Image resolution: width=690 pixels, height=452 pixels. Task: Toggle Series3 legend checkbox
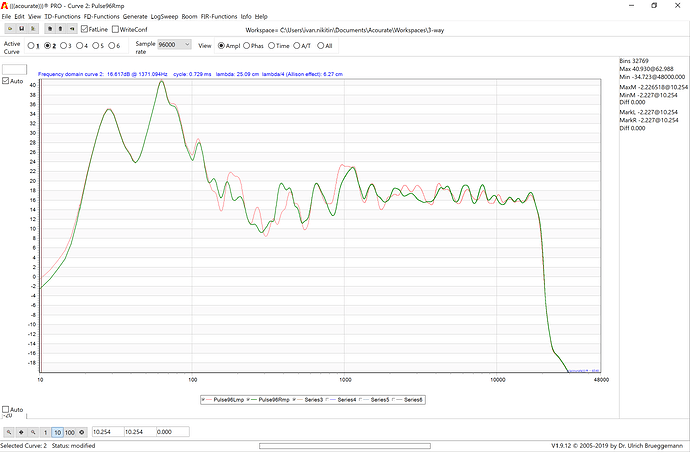tap(294, 400)
